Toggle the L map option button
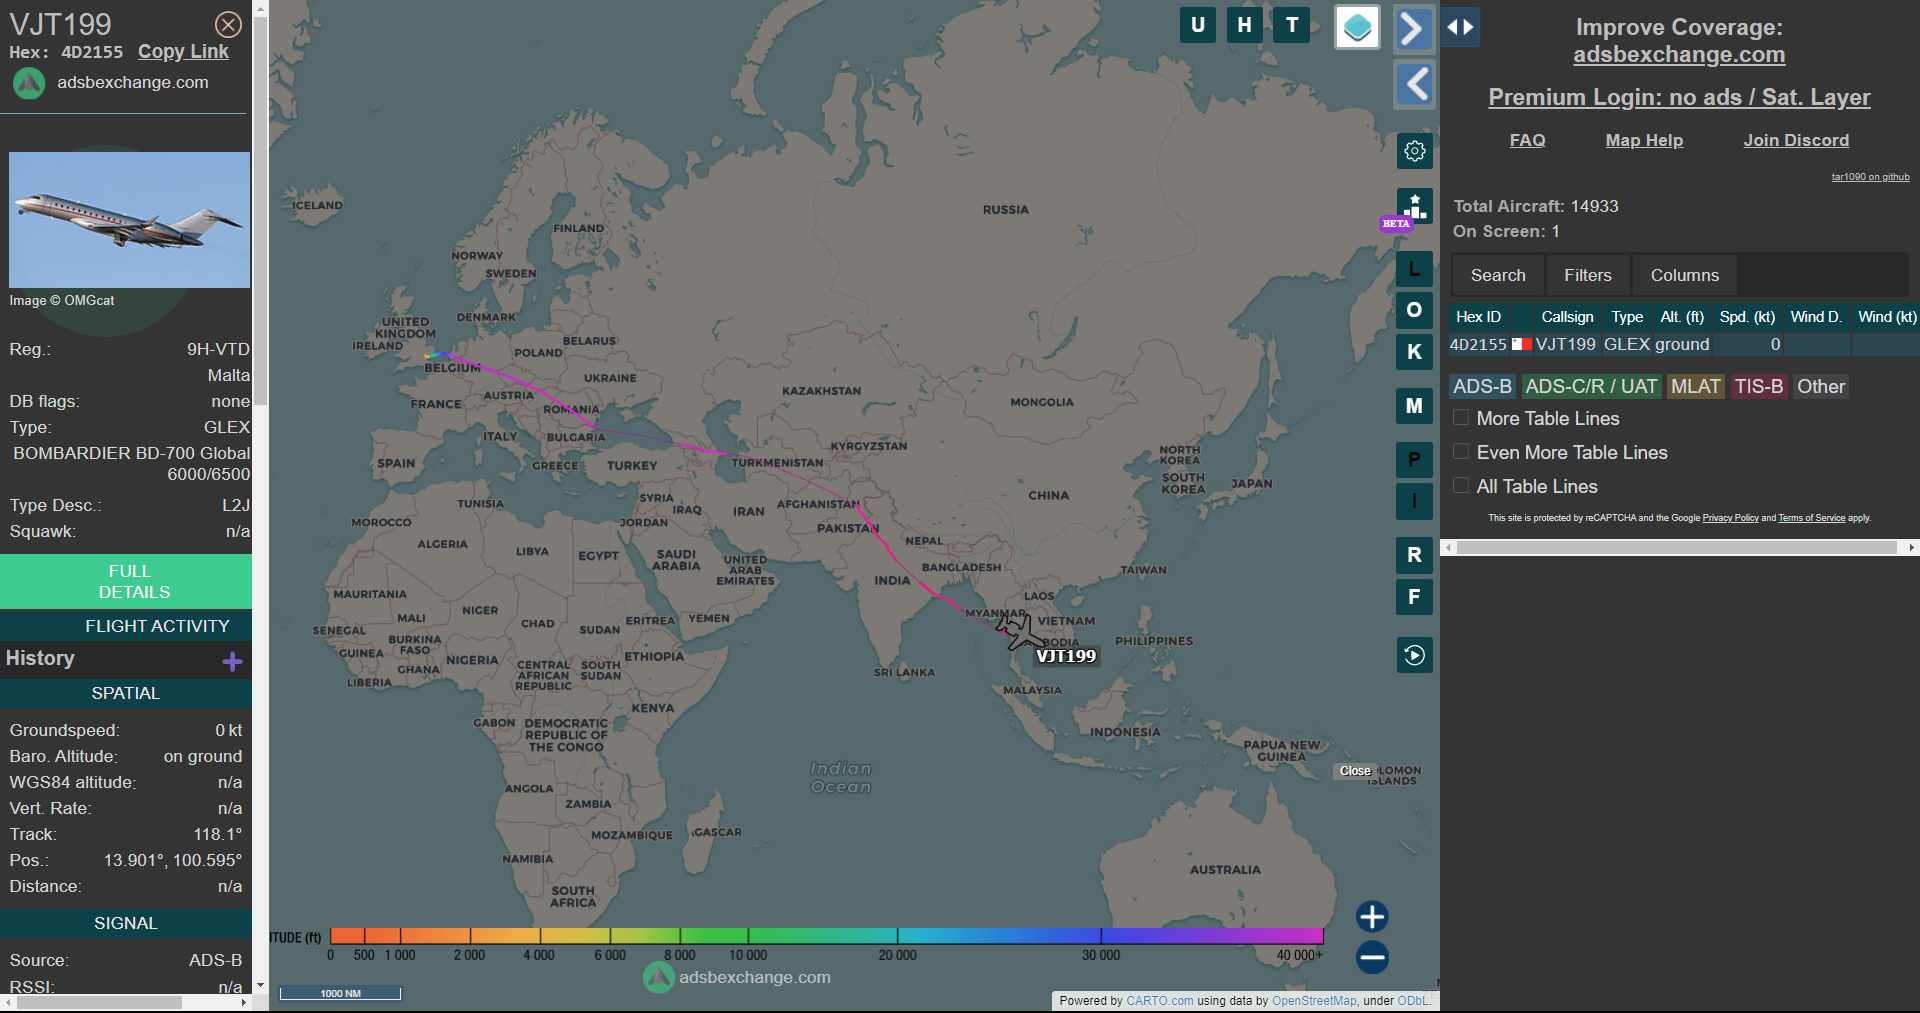The width and height of the screenshot is (1920, 1013). click(1414, 269)
